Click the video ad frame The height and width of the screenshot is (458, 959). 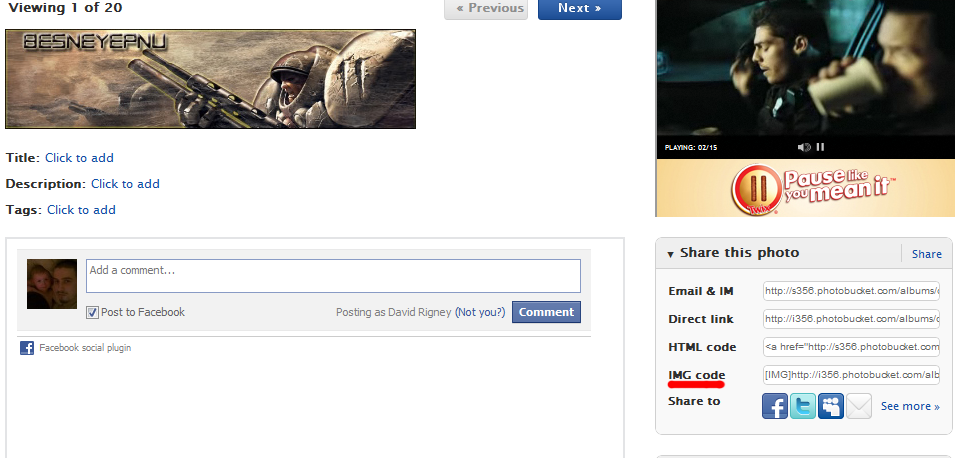coord(805,67)
